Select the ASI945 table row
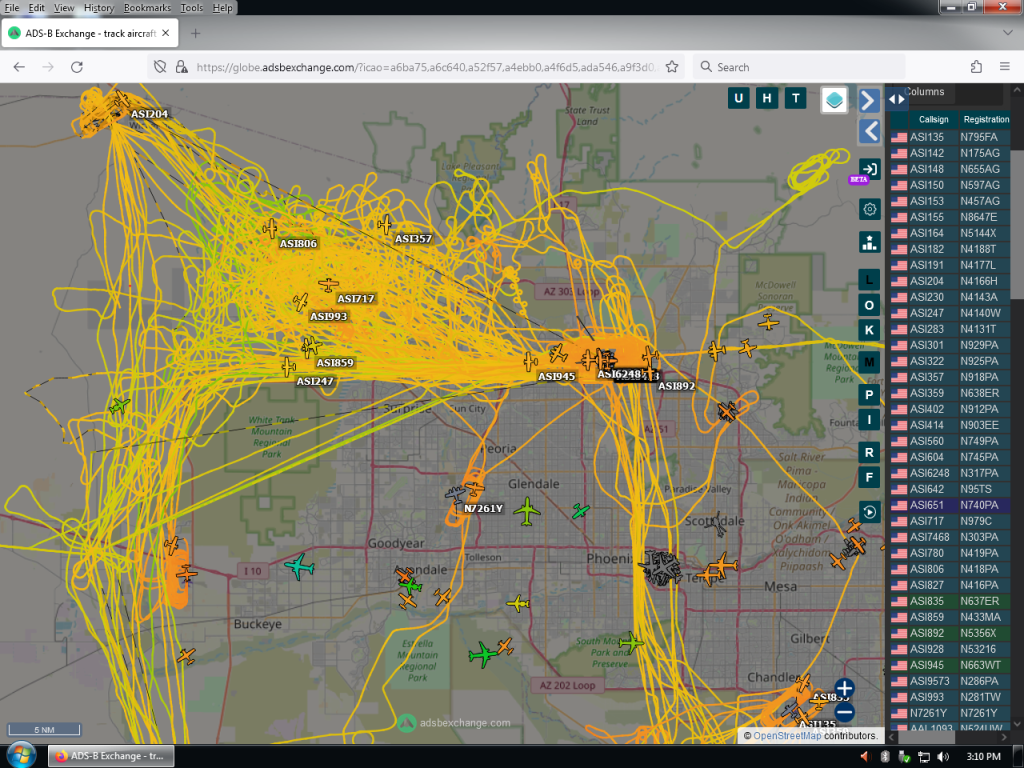Screen dimensions: 1024x768 tap(950, 665)
